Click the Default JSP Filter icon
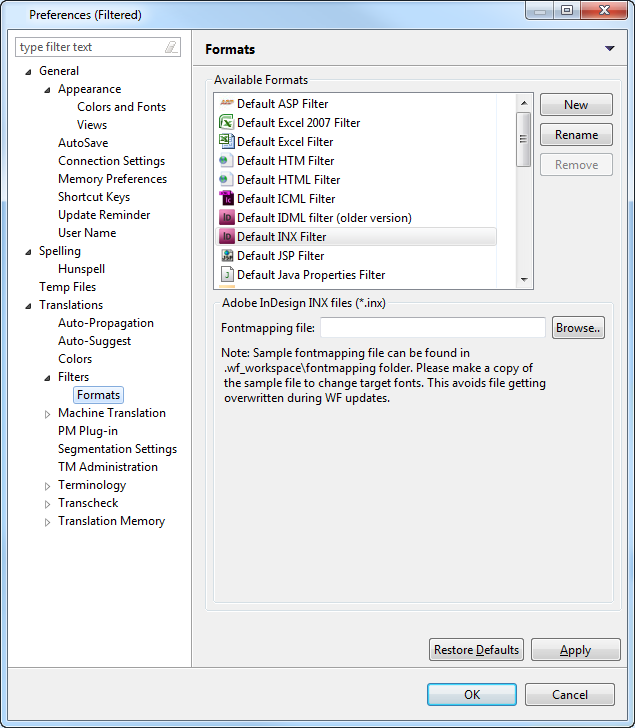Image resolution: width=635 pixels, height=728 pixels. pyautogui.click(x=227, y=256)
